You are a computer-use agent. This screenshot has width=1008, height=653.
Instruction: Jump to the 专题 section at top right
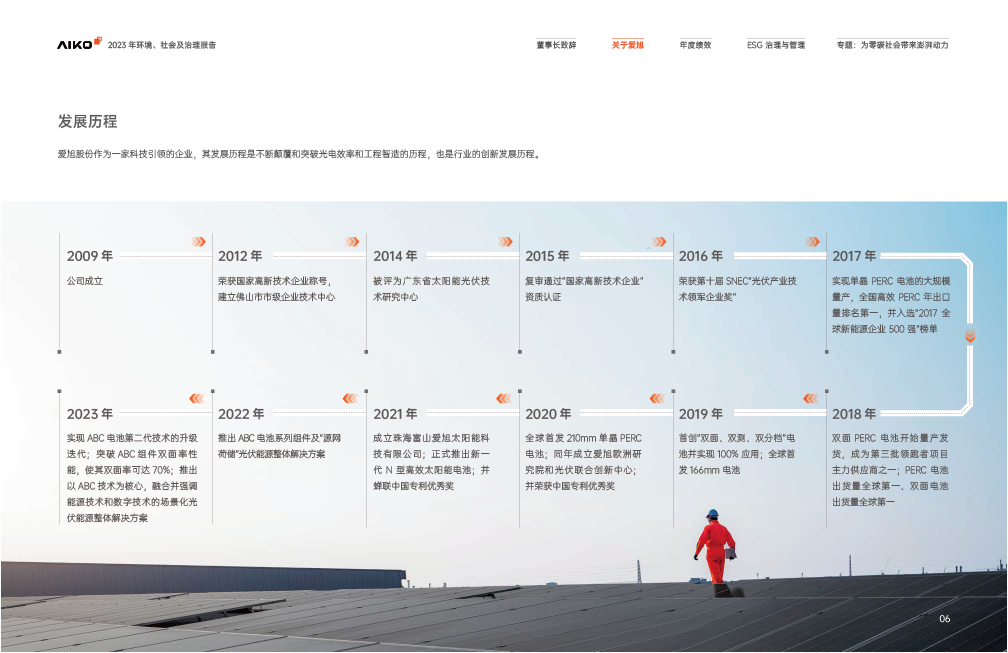click(x=892, y=45)
